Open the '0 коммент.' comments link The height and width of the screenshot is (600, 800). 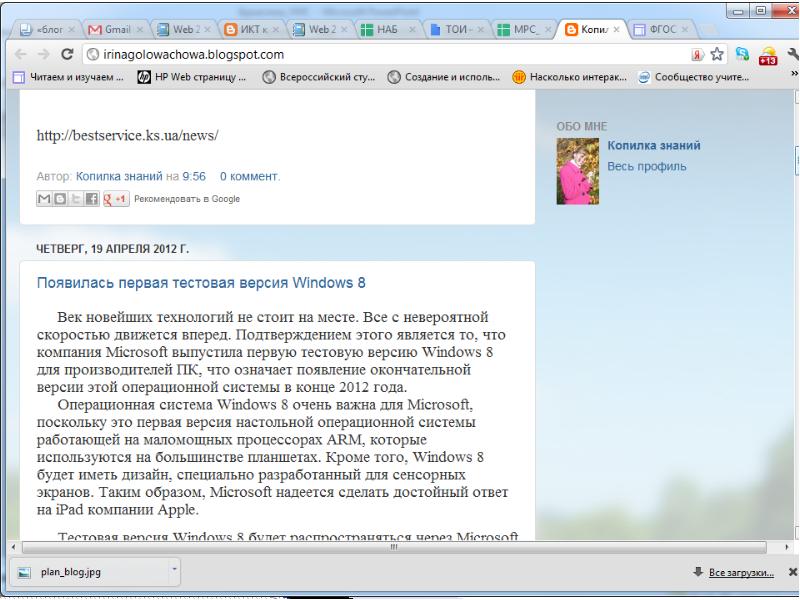249,175
